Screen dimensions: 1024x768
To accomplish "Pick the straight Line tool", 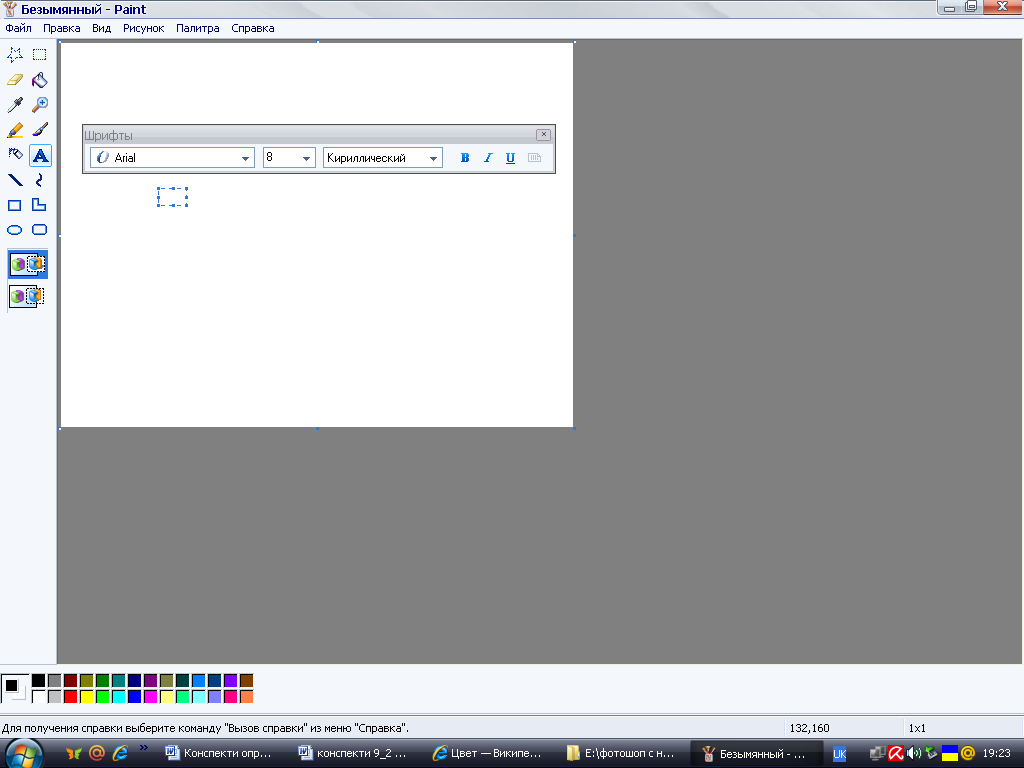I will (14, 180).
